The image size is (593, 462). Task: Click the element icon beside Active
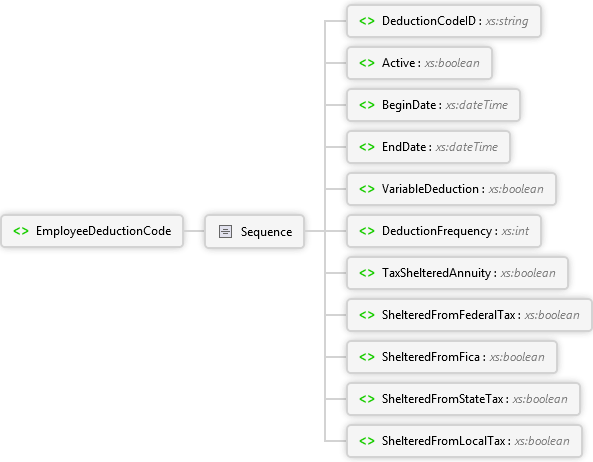click(367, 63)
